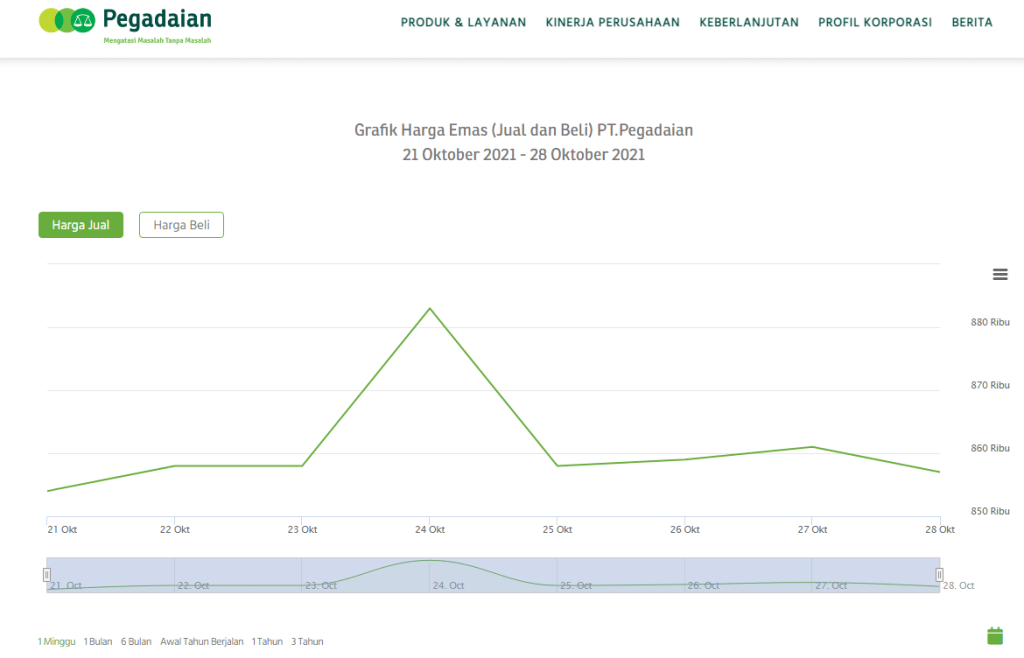The height and width of the screenshot is (658, 1024).
Task: Open the Profil Korporasi menu
Action: (x=875, y=22)
